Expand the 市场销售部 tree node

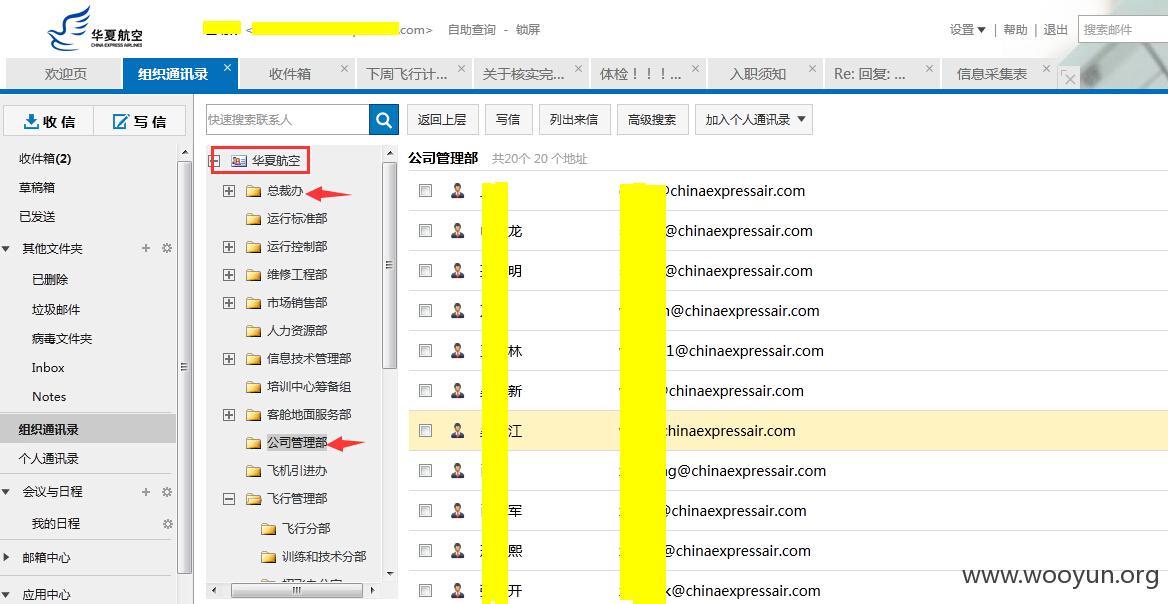(229, 303)
